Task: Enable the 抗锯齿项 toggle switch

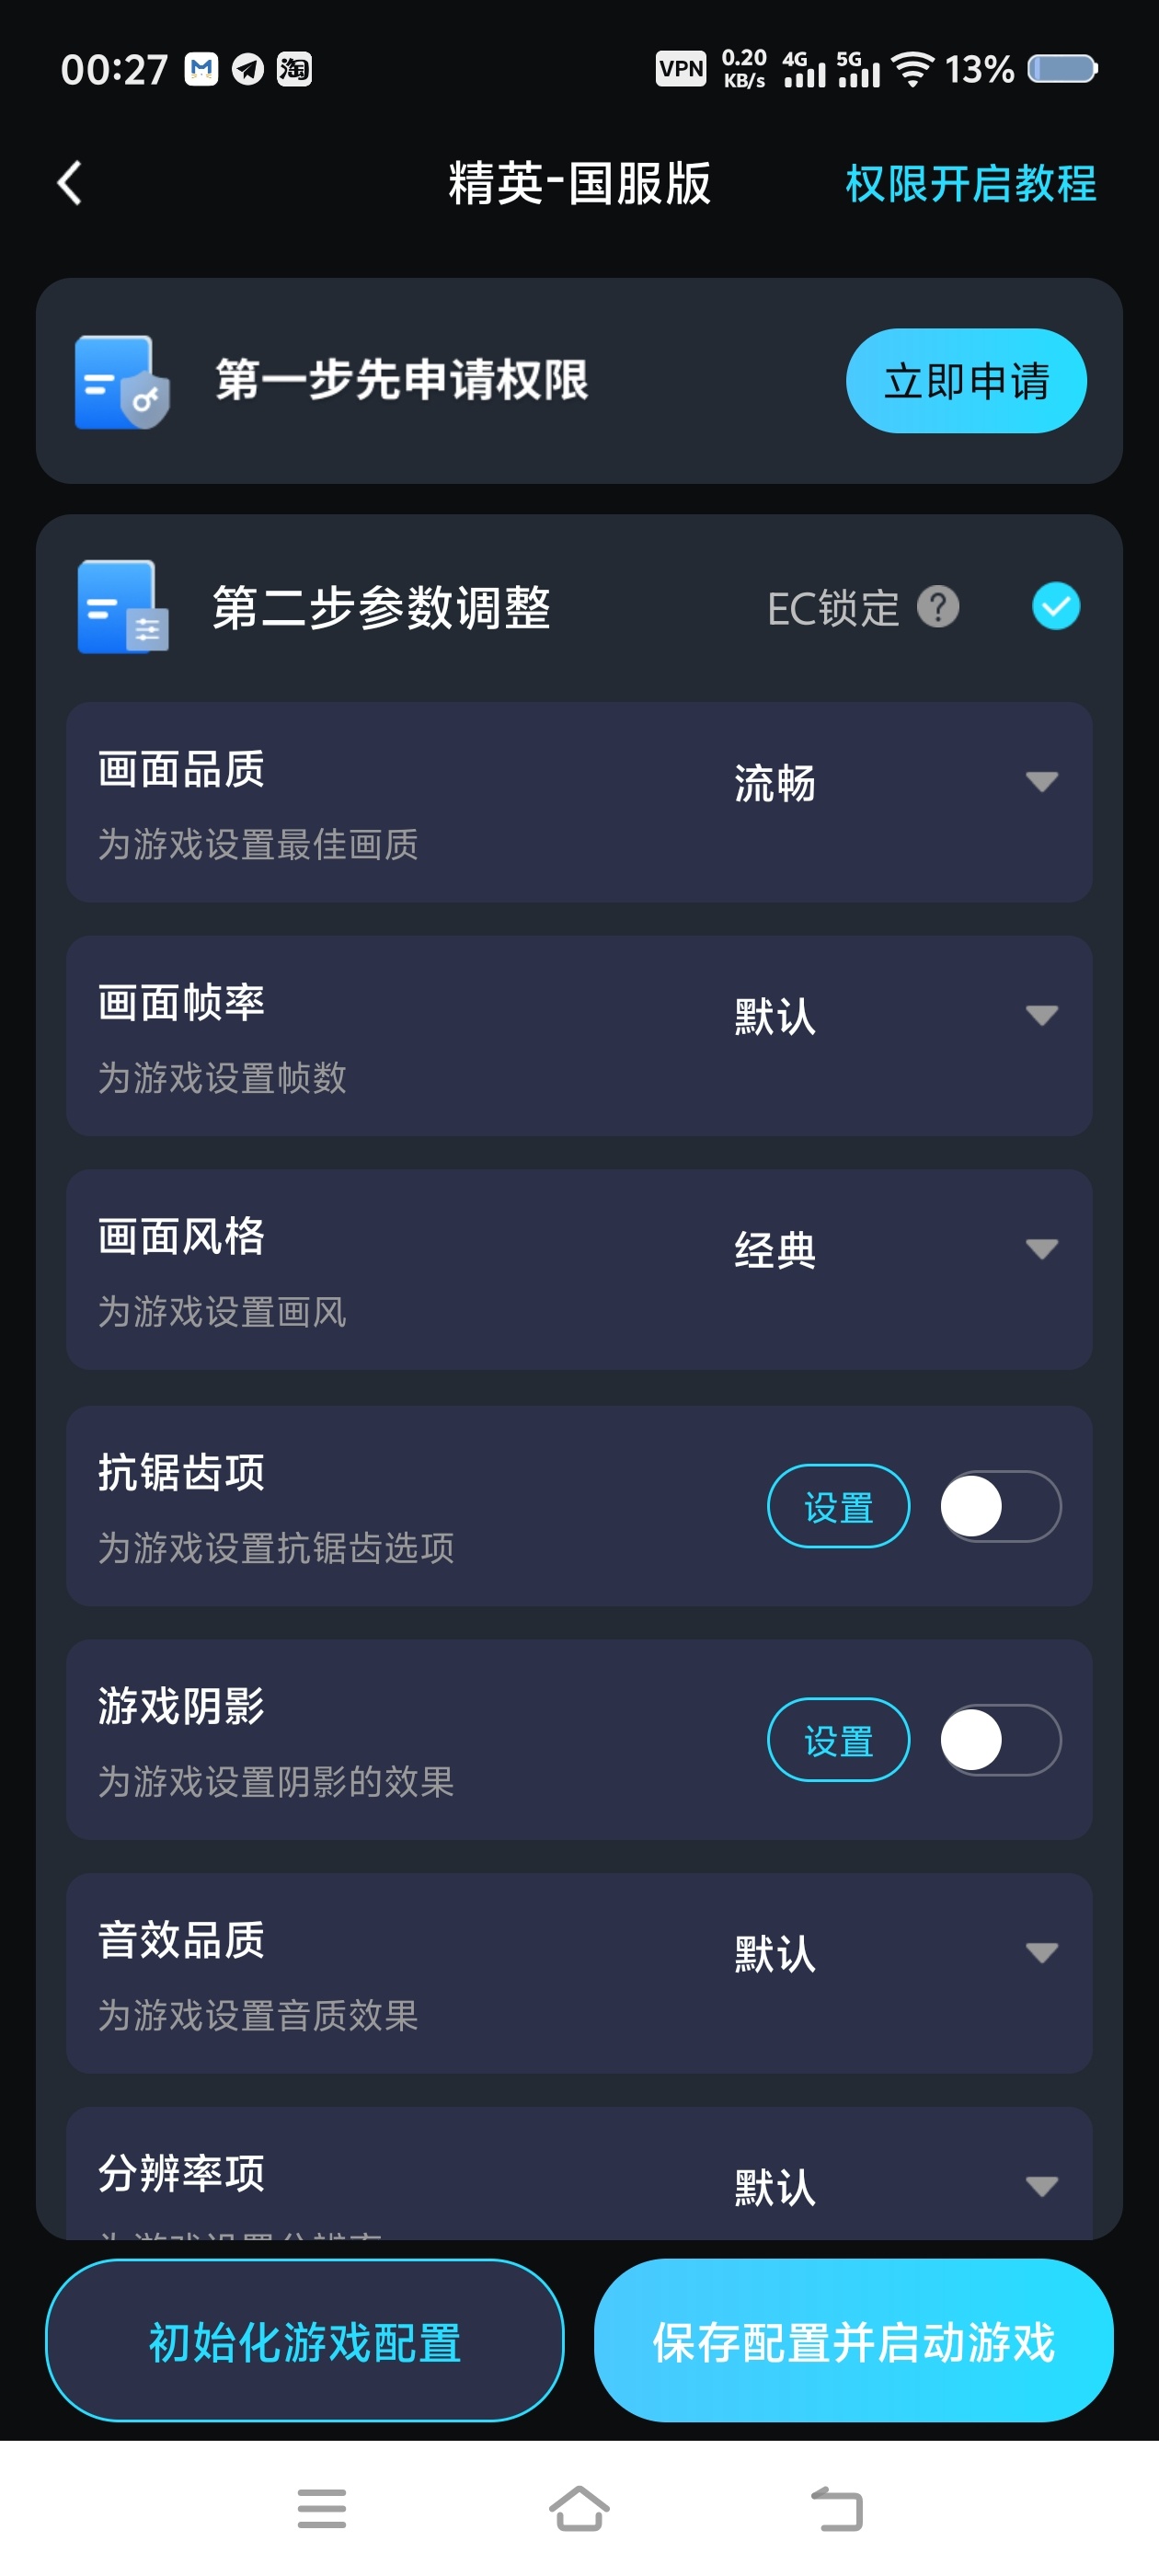Action: pos(1000,1506)
